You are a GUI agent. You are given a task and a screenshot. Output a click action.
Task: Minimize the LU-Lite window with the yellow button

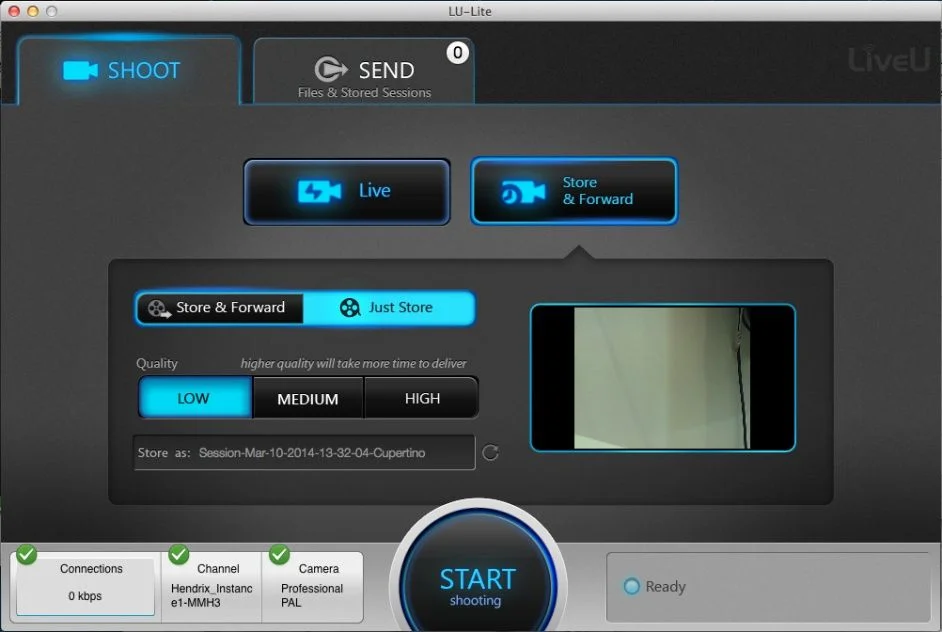pos(33,11)
